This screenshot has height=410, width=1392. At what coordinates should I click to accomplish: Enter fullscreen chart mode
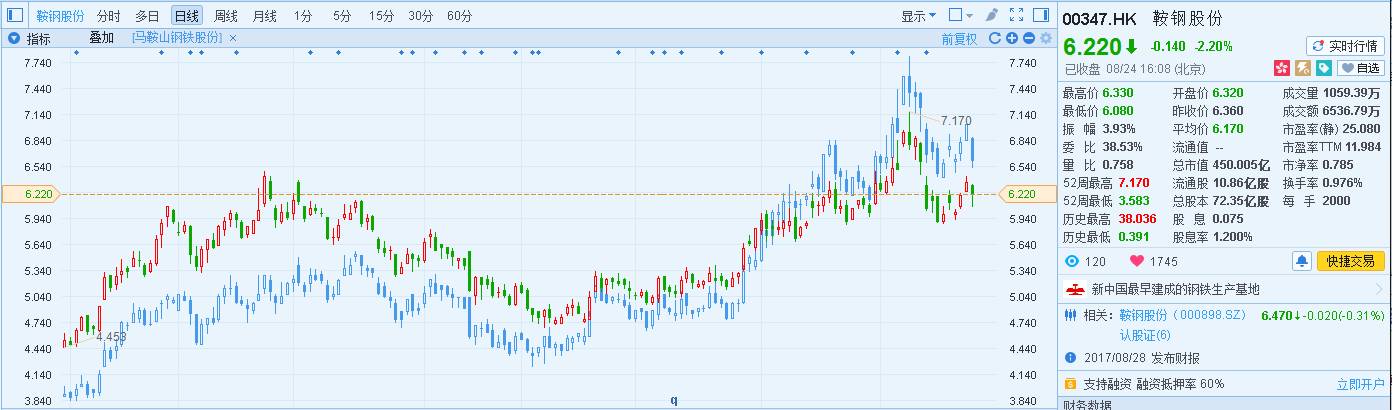[x=1017, y=15]
